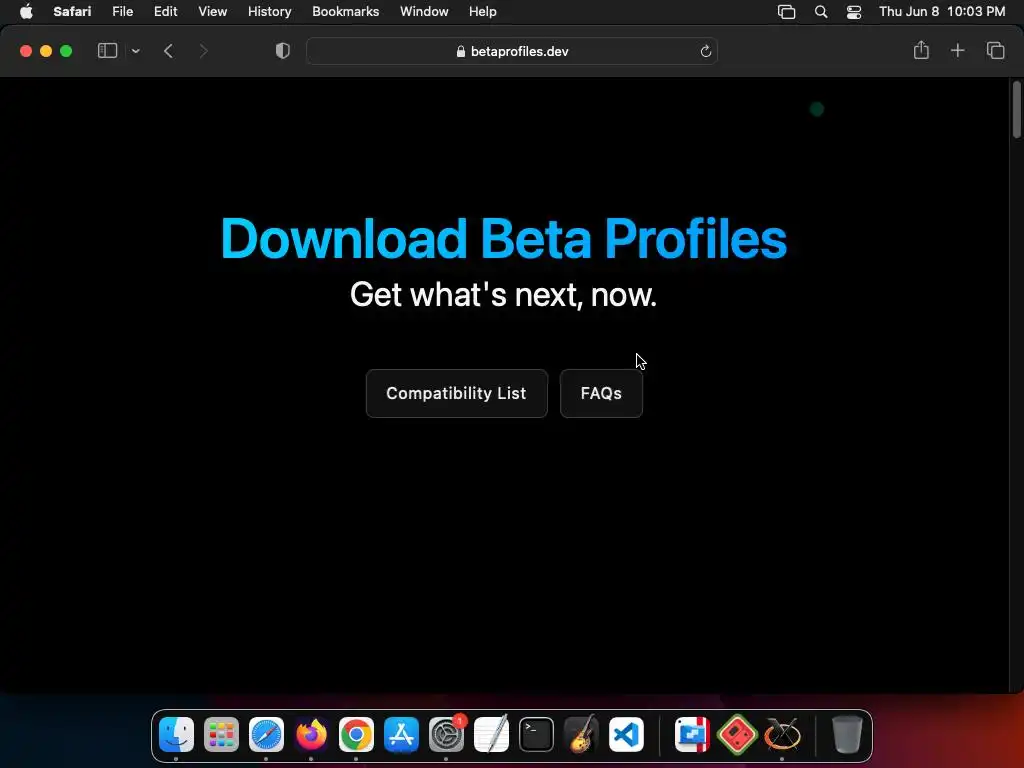
Task: Open the Trash in the Dock
Action: 848,735
